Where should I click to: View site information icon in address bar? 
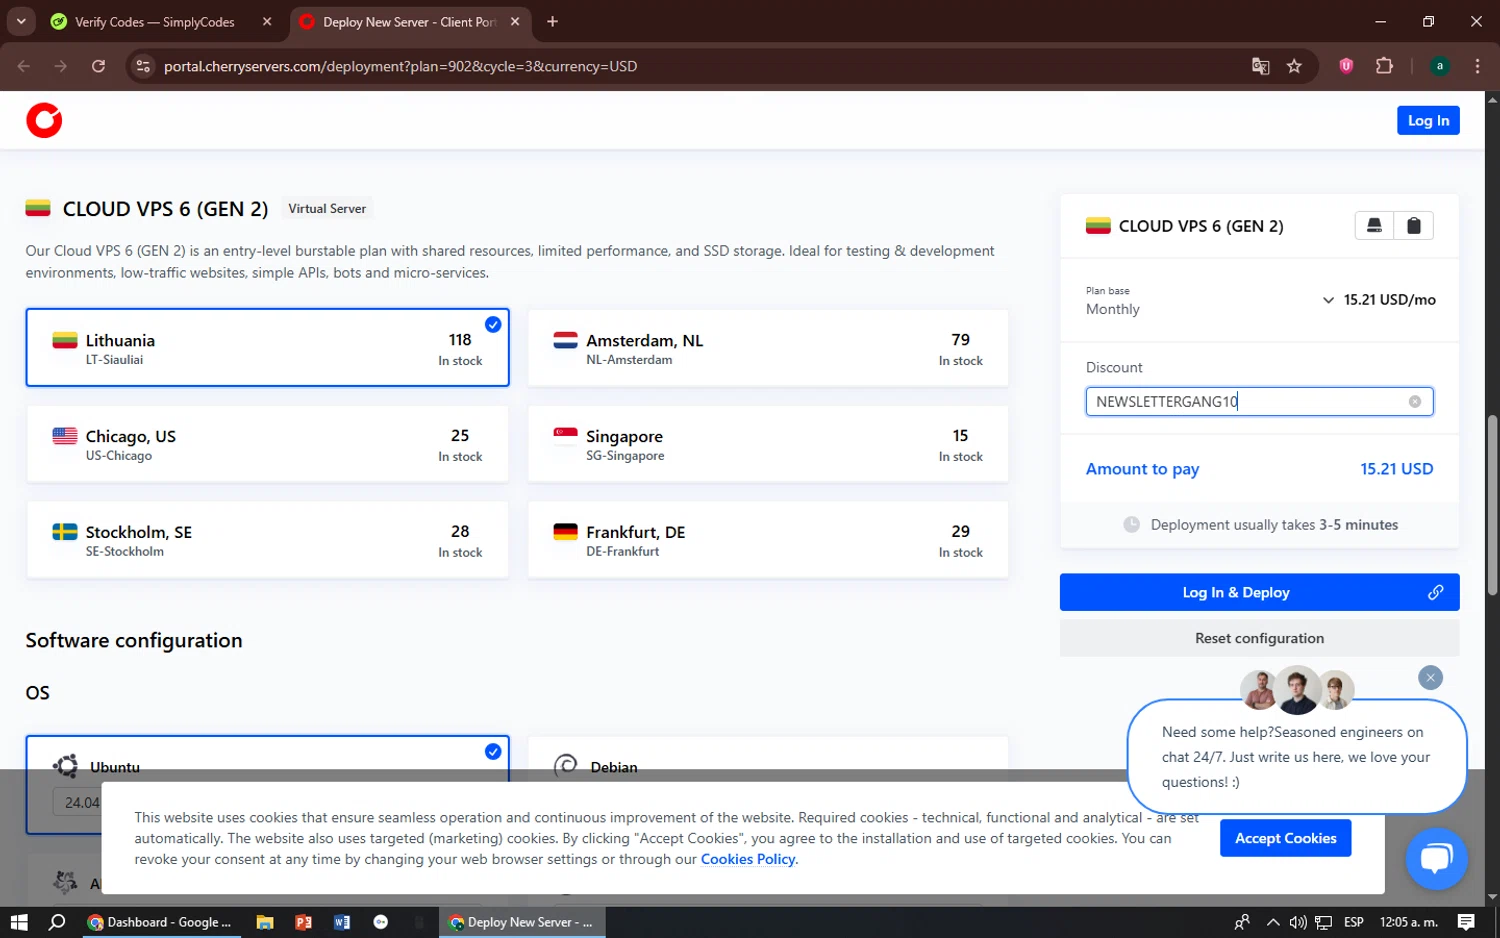point(143,66)
